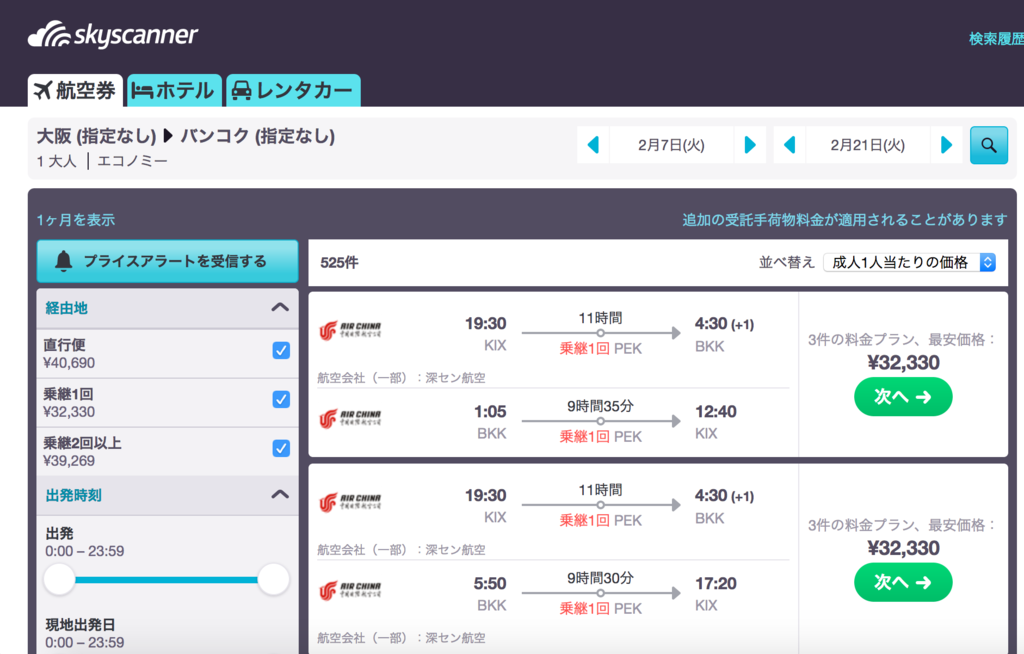Viewport: 1024px width, 654px height.
Task: Click the 大阪 ▶ バンコク route heading
Action: (185, 136)
